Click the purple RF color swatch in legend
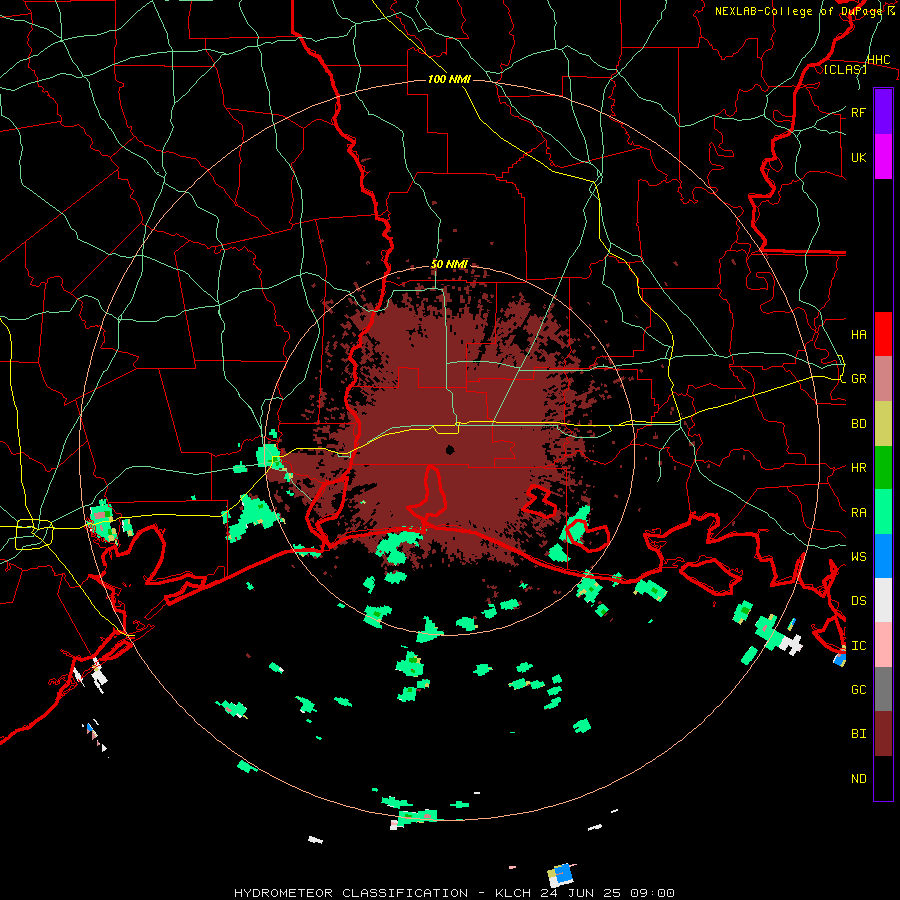The height and width of the screenshot is (900, 900). [x=883, y=112]
